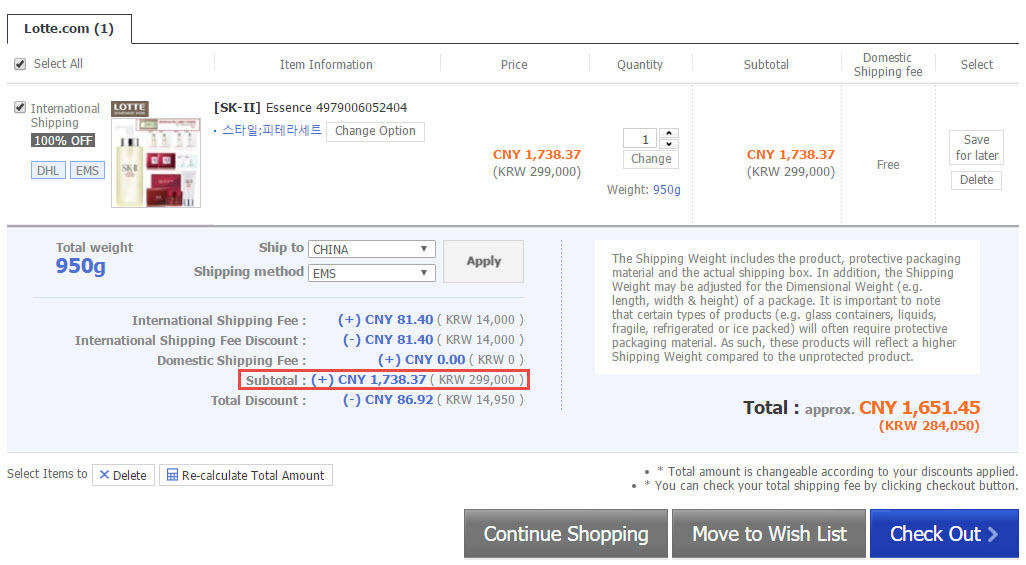Click Delete selected items button
This screenshot has width=1026, height=565.
(x=123, y=475)
